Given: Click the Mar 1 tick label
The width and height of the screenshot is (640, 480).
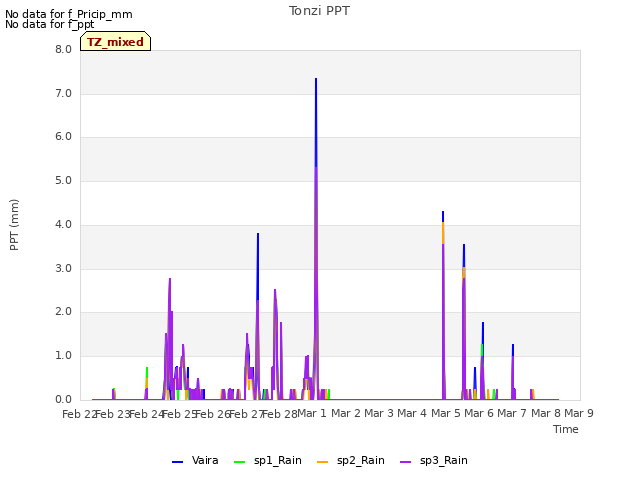Looking at the screenshot, I should point(312,413).
